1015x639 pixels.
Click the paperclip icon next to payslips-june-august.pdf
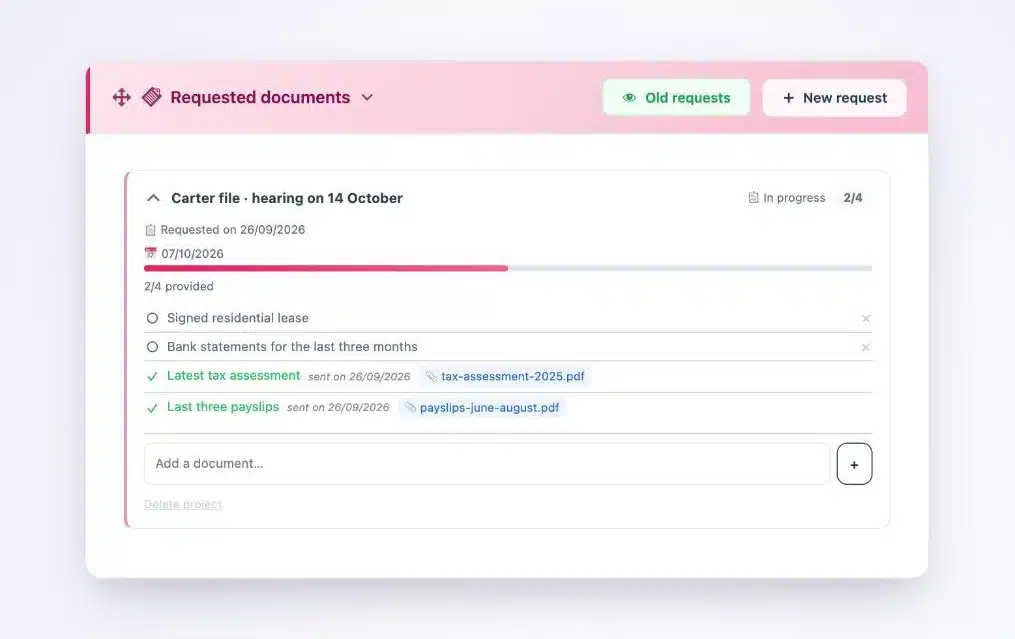[410, 407]
